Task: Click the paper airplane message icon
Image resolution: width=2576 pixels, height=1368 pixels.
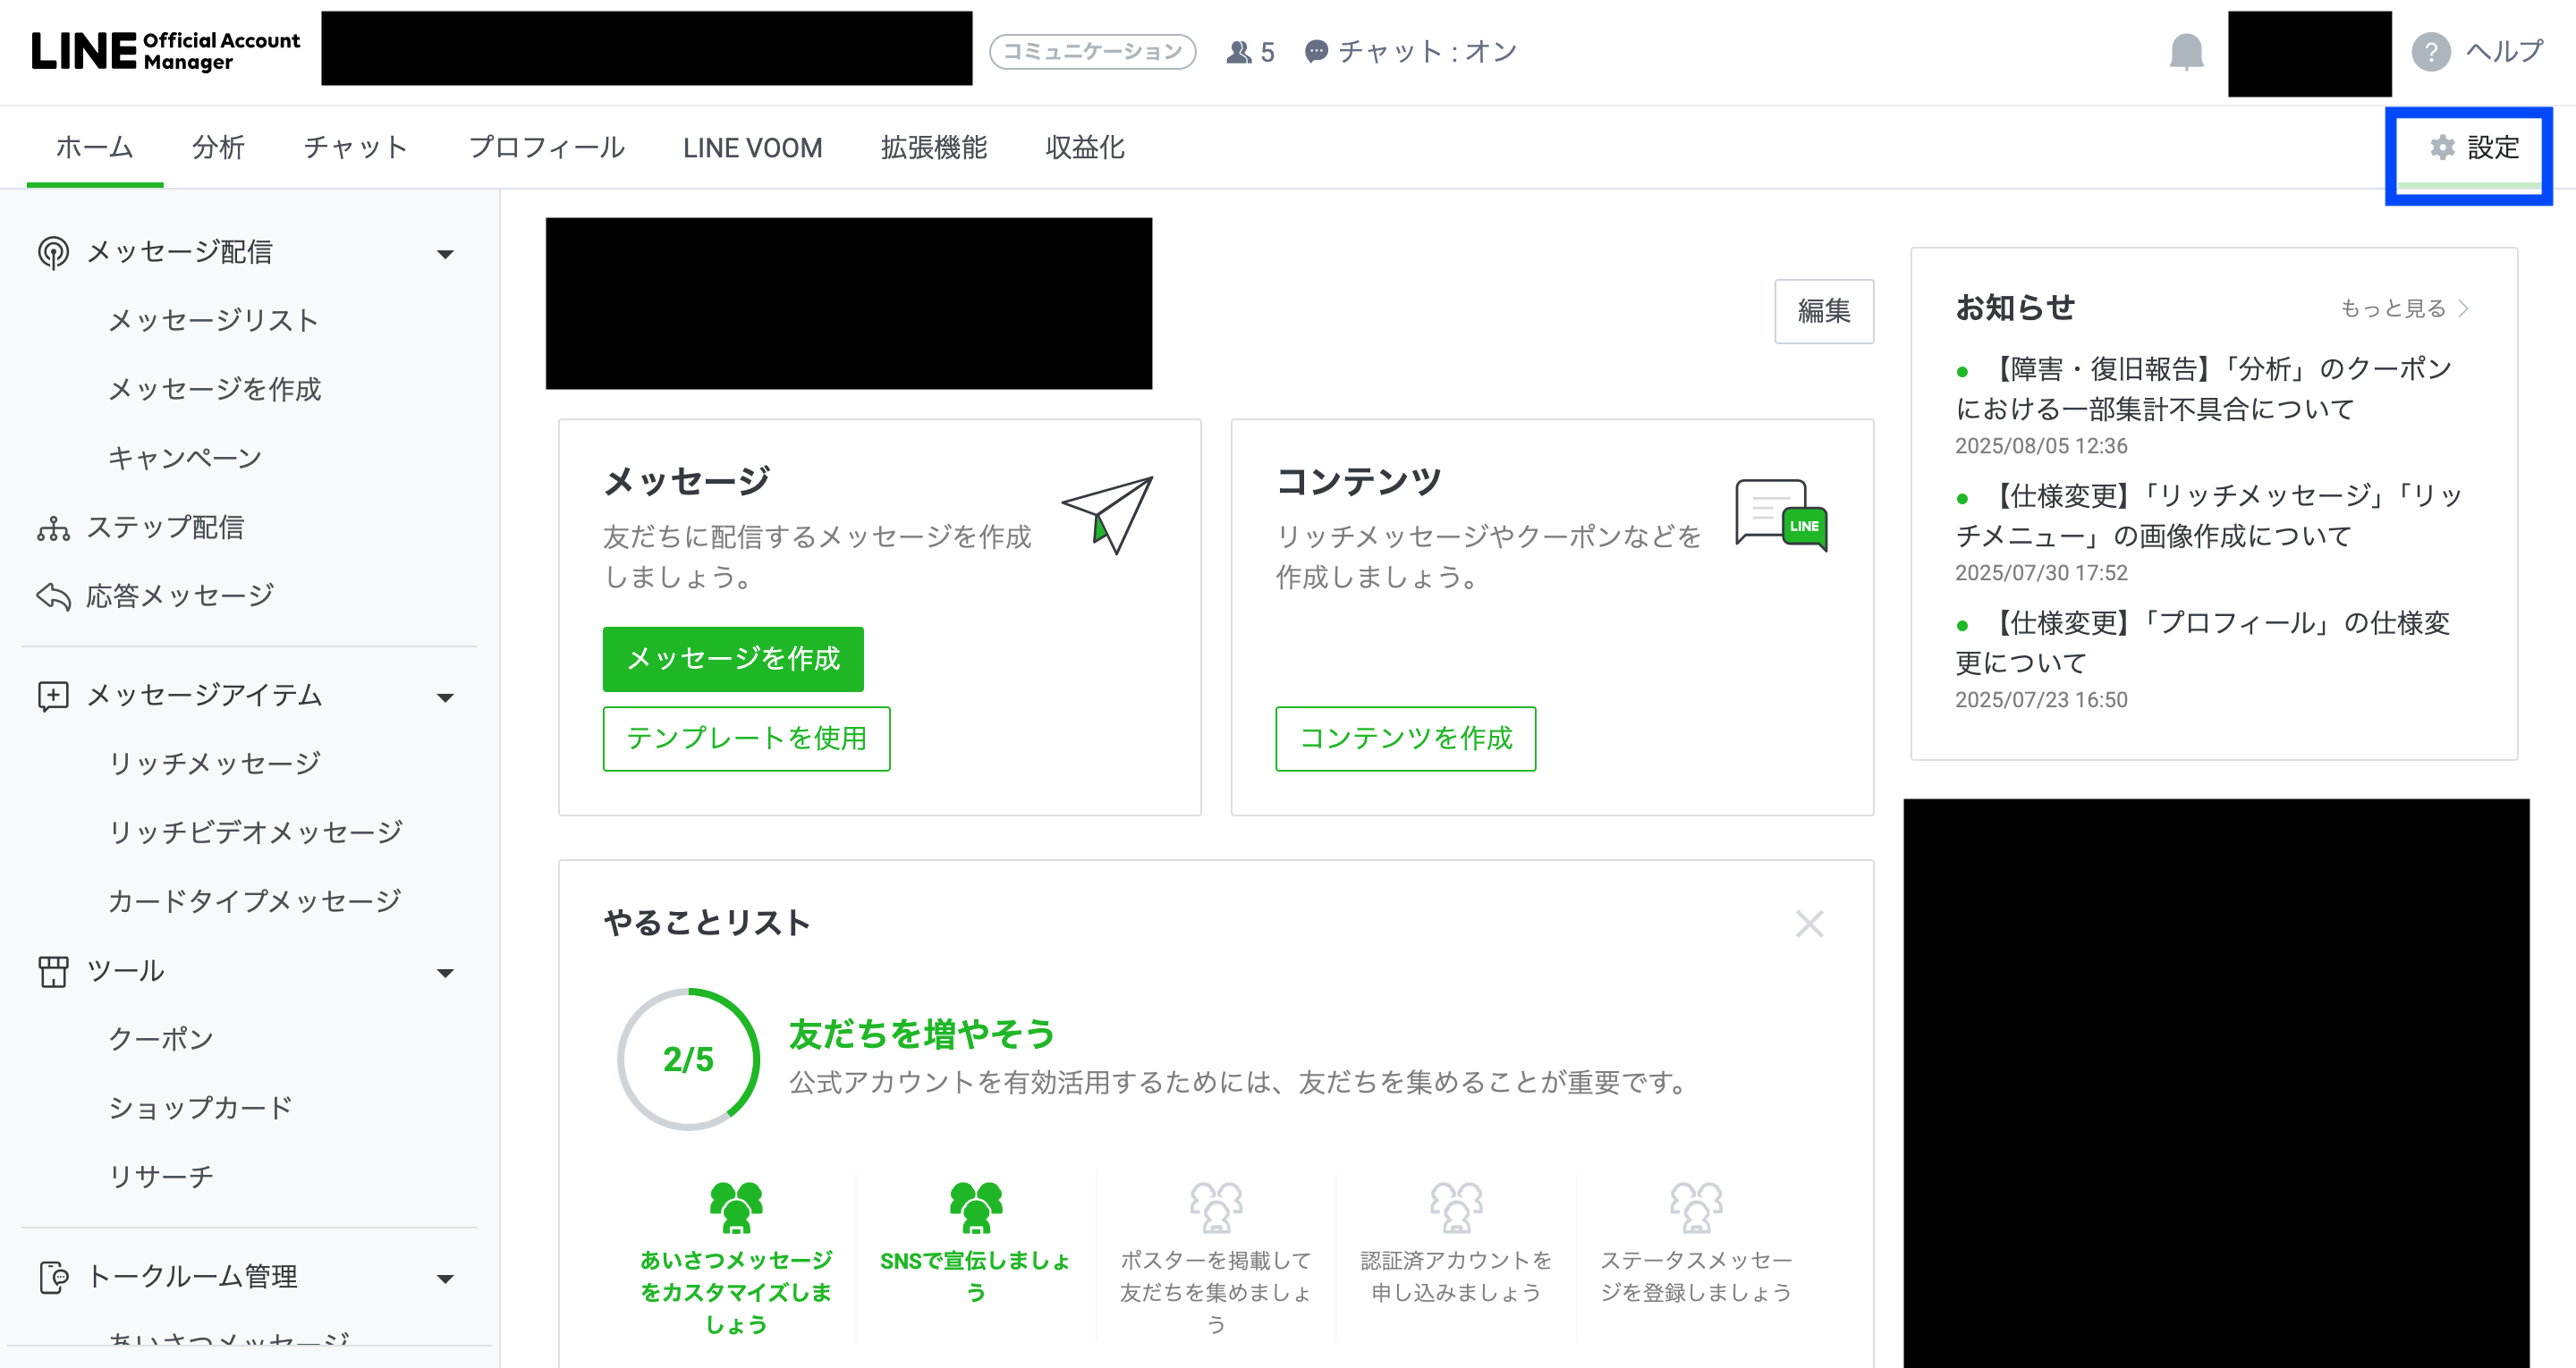Action: click(x=1107, y=514)
